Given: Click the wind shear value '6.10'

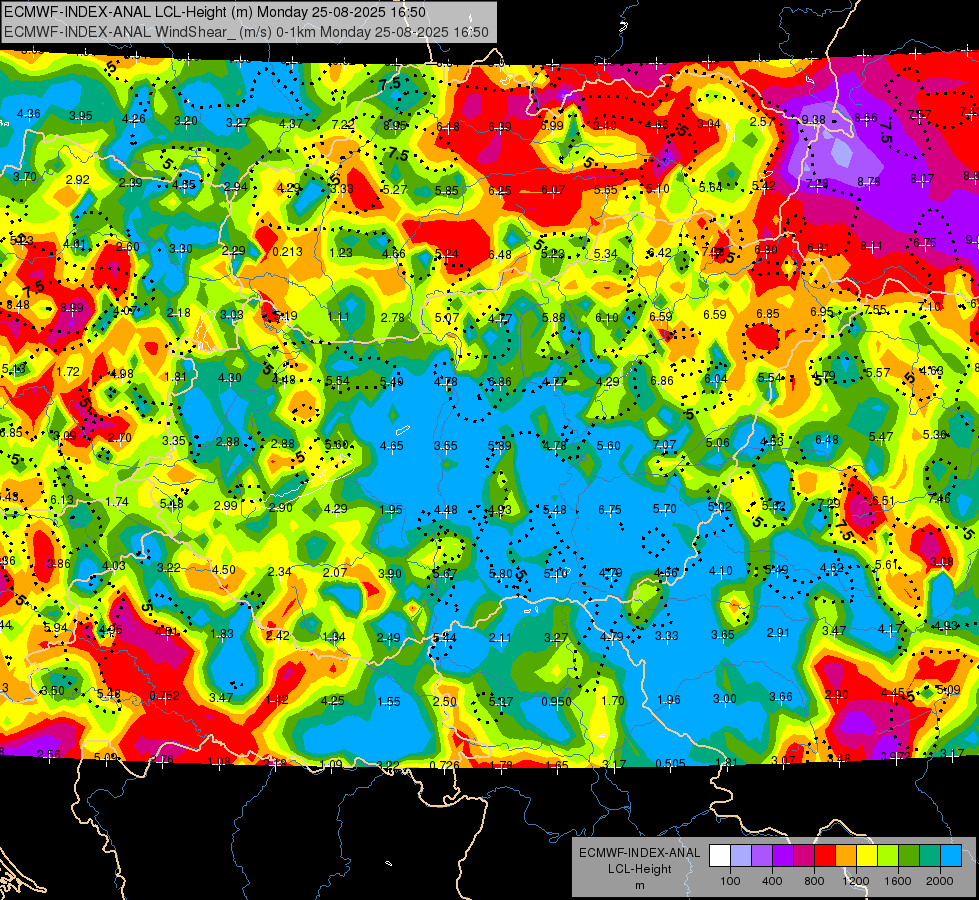Looking at the screenshot, I should pyautogui.click(x=607, y=318).
